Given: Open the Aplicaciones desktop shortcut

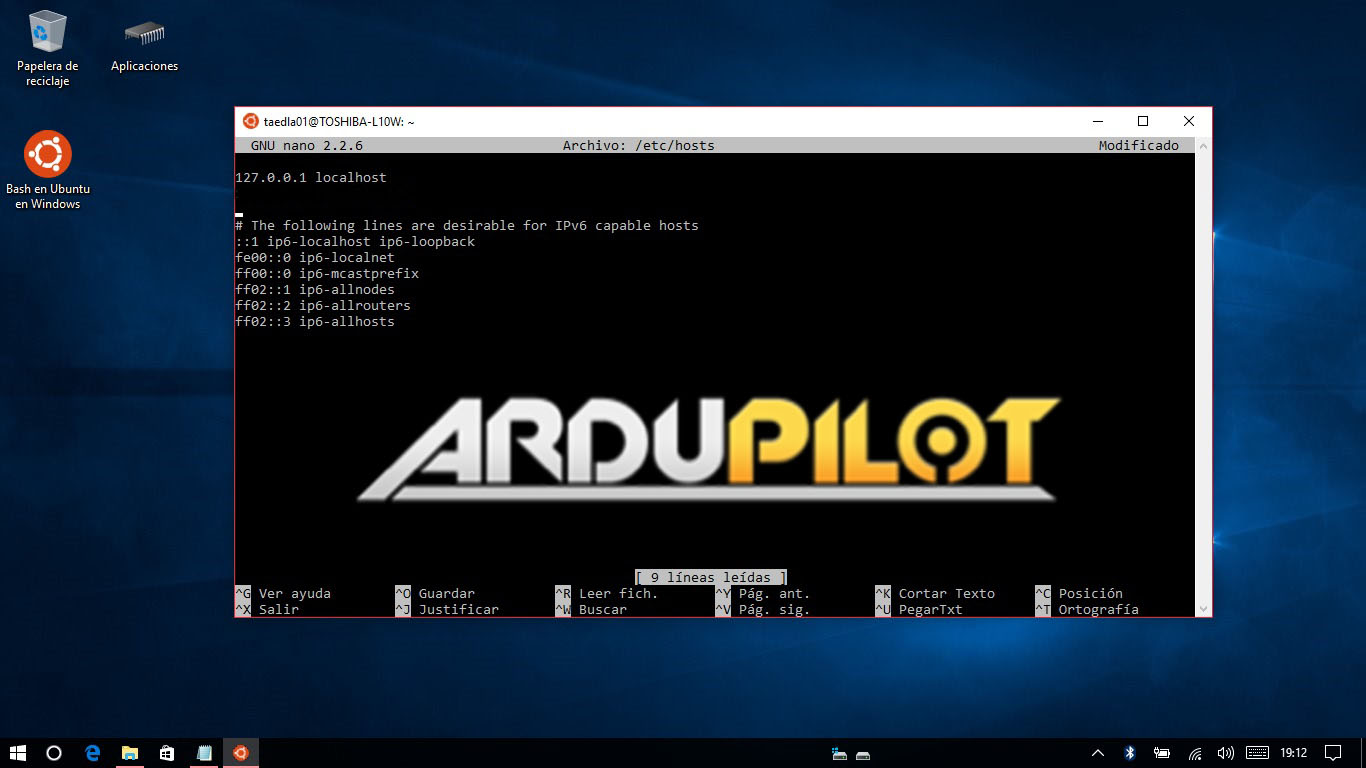Looking at the screenshot, I should [x=144, y=33].
